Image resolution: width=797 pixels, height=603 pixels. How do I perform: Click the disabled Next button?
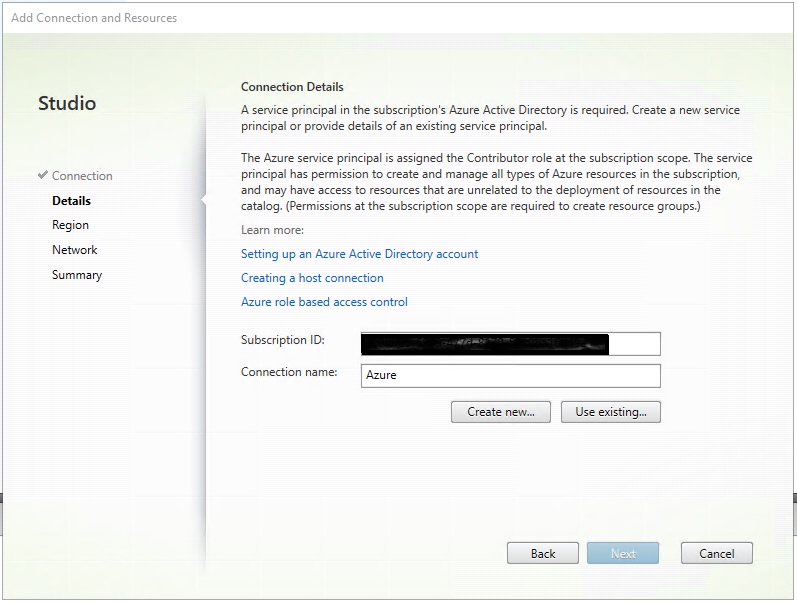coord(623,553)
